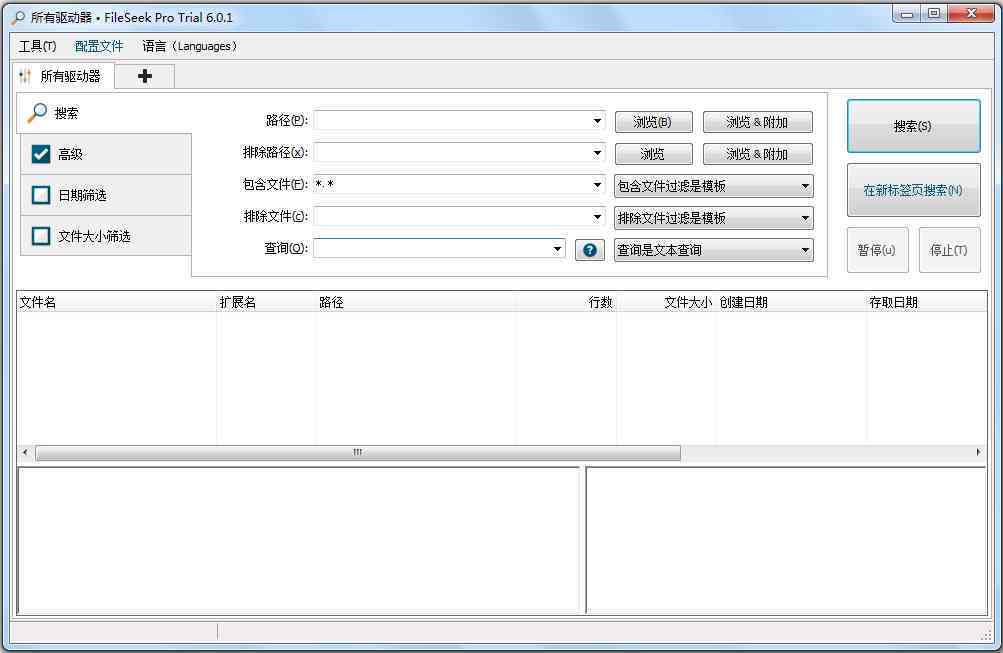1003x653 pixels.
Task: Click the magnifier search icon beside 搜索
Action: 37,113
